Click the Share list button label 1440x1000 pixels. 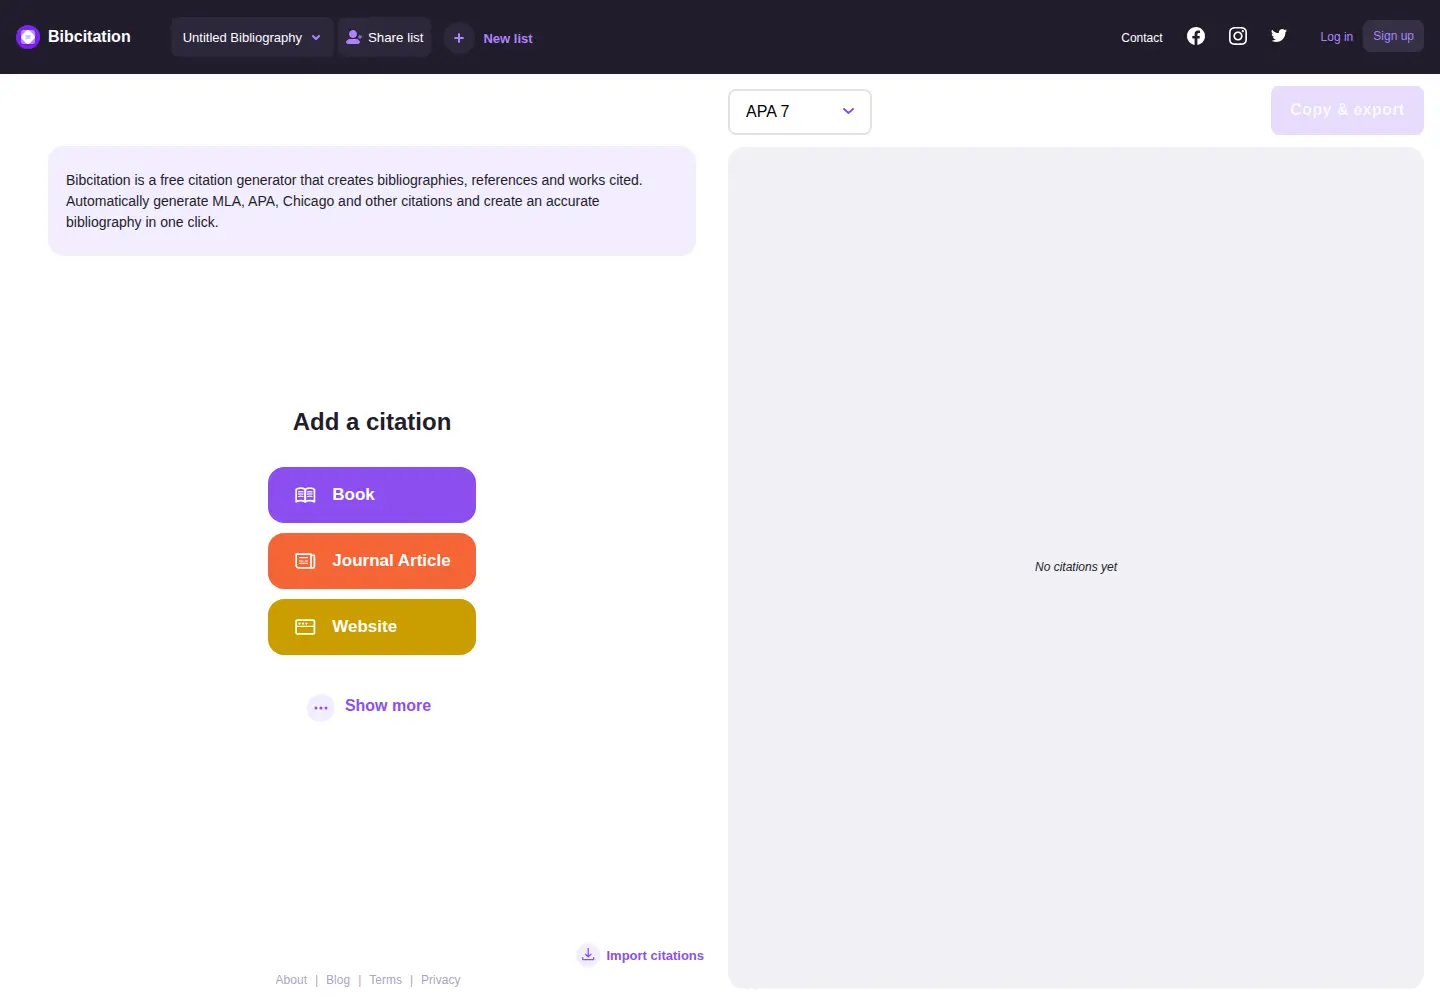[396, 38]
